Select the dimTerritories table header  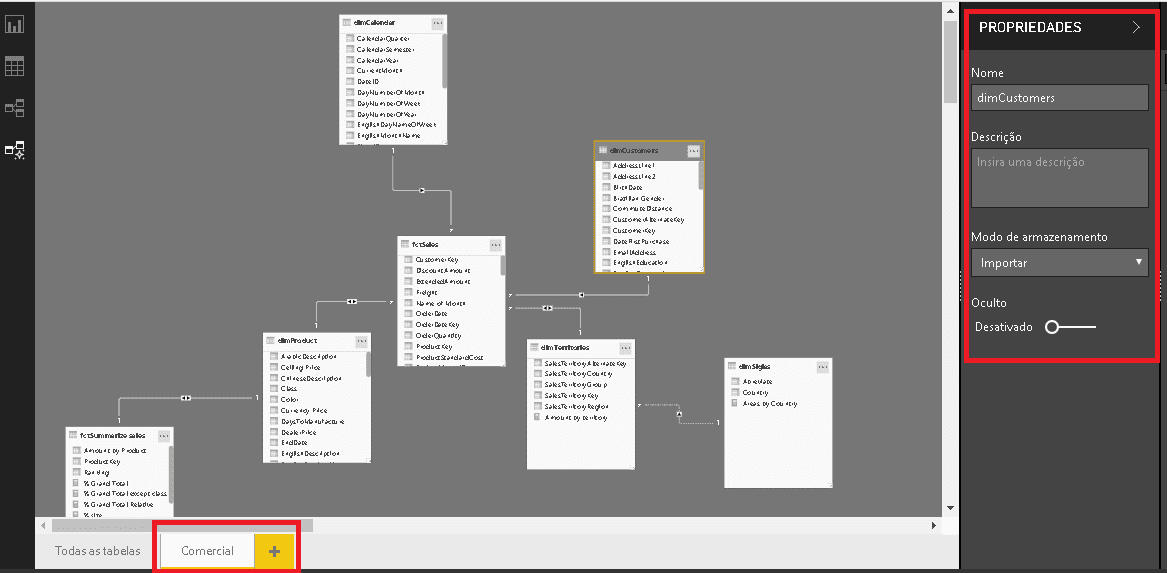coord(581,347)
